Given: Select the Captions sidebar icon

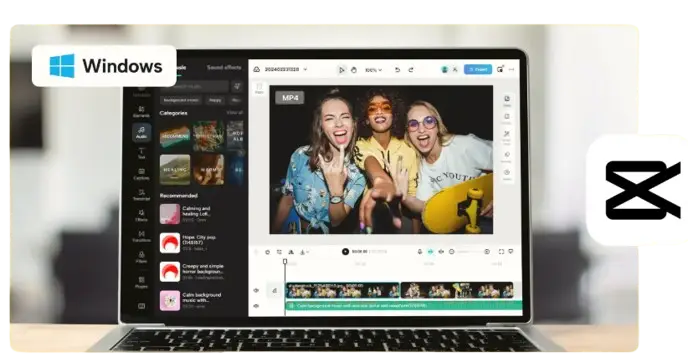Looking at the screenshot, I should (x=141, y=174).
